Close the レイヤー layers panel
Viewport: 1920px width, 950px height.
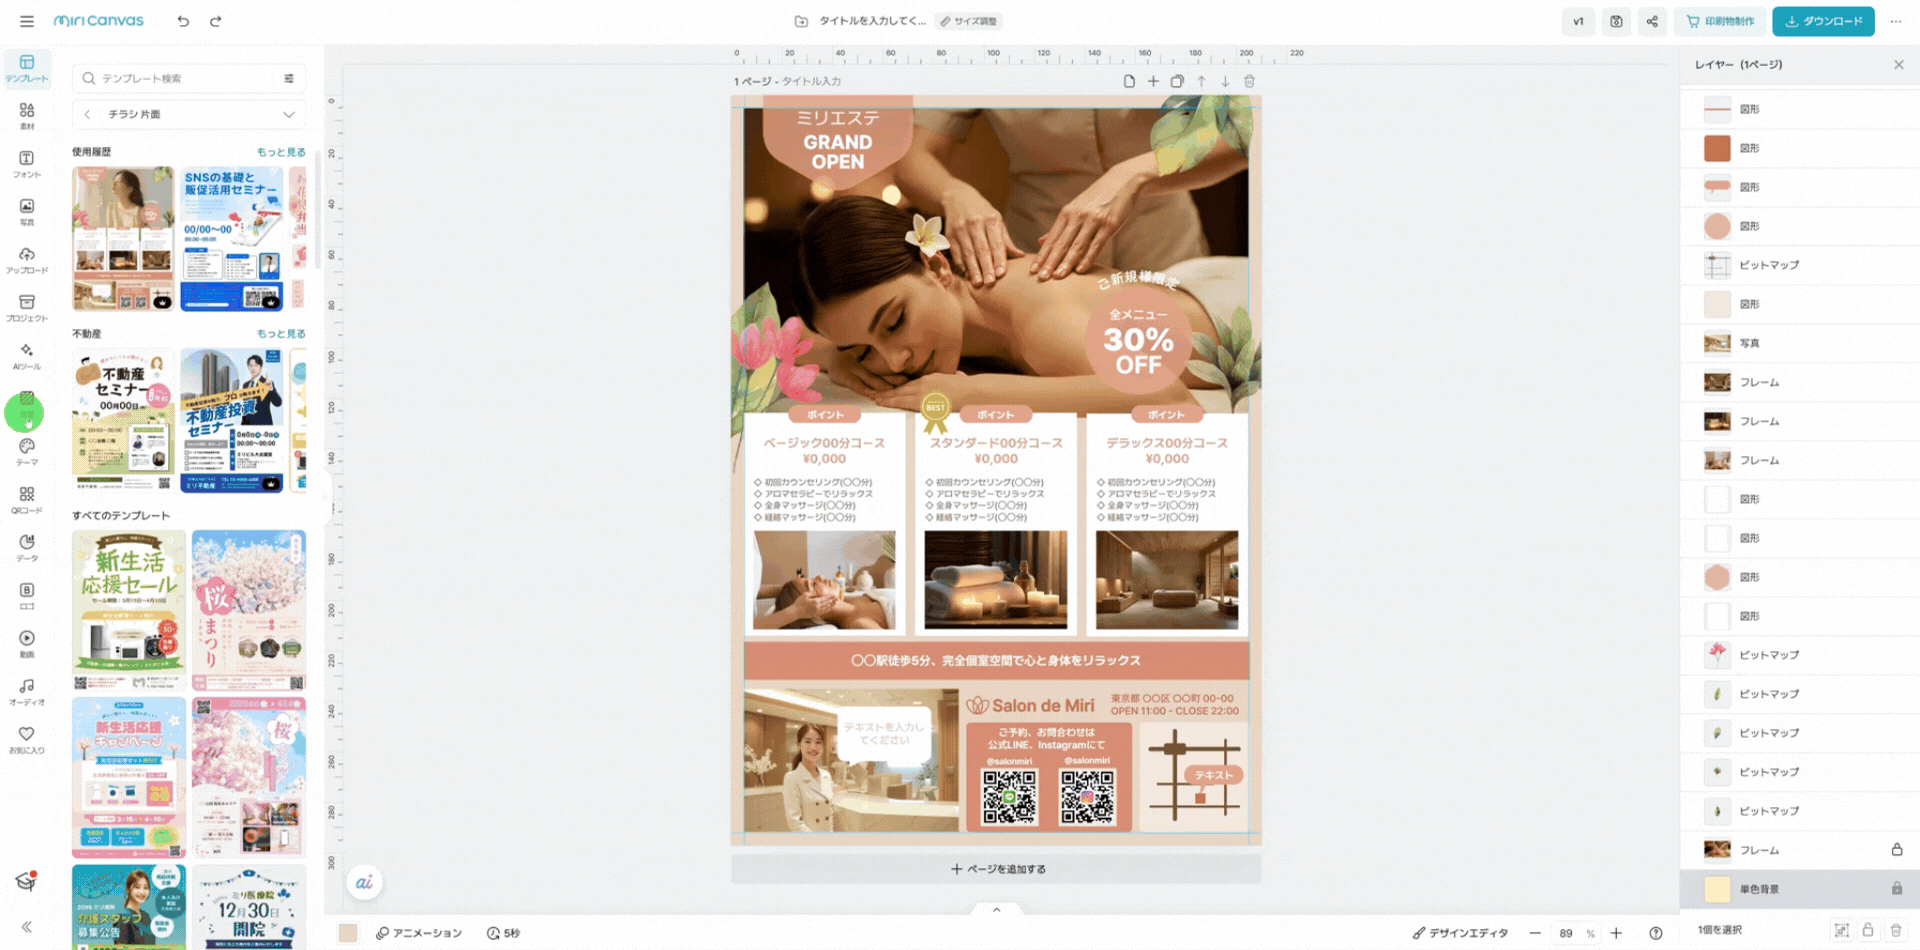click(1898, 65)
